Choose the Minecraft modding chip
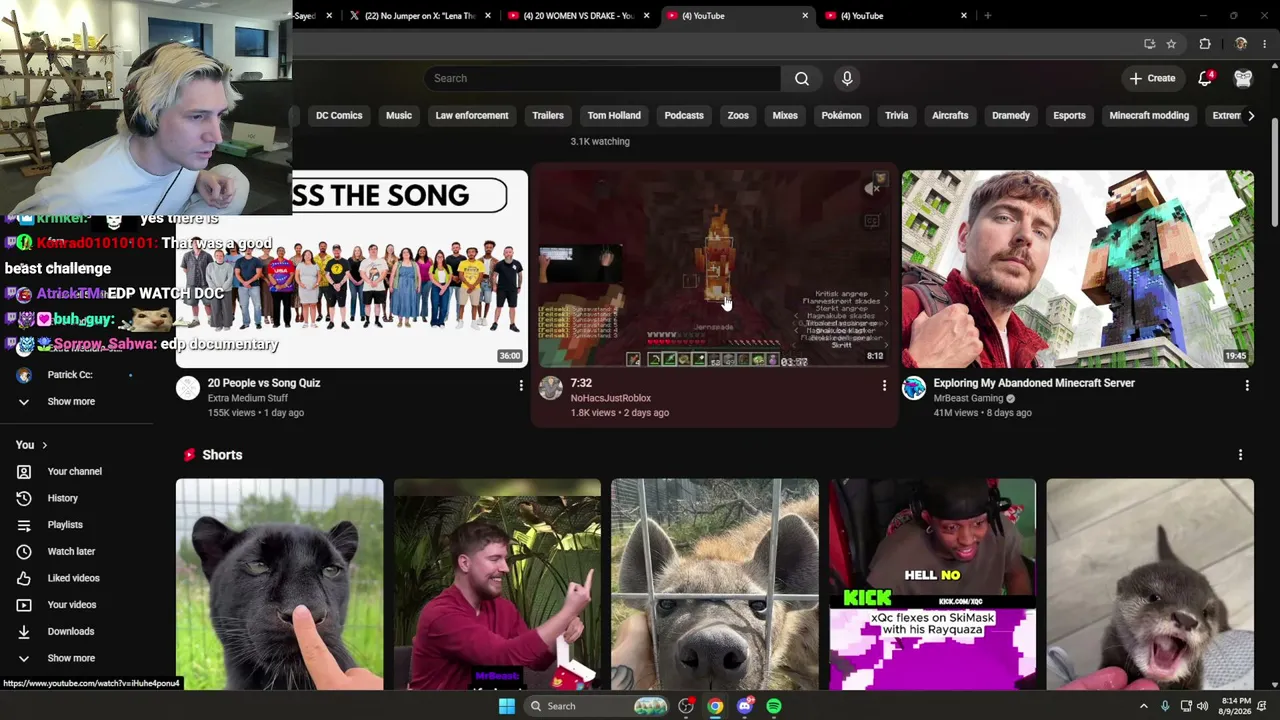 (x=1149, y=115)
